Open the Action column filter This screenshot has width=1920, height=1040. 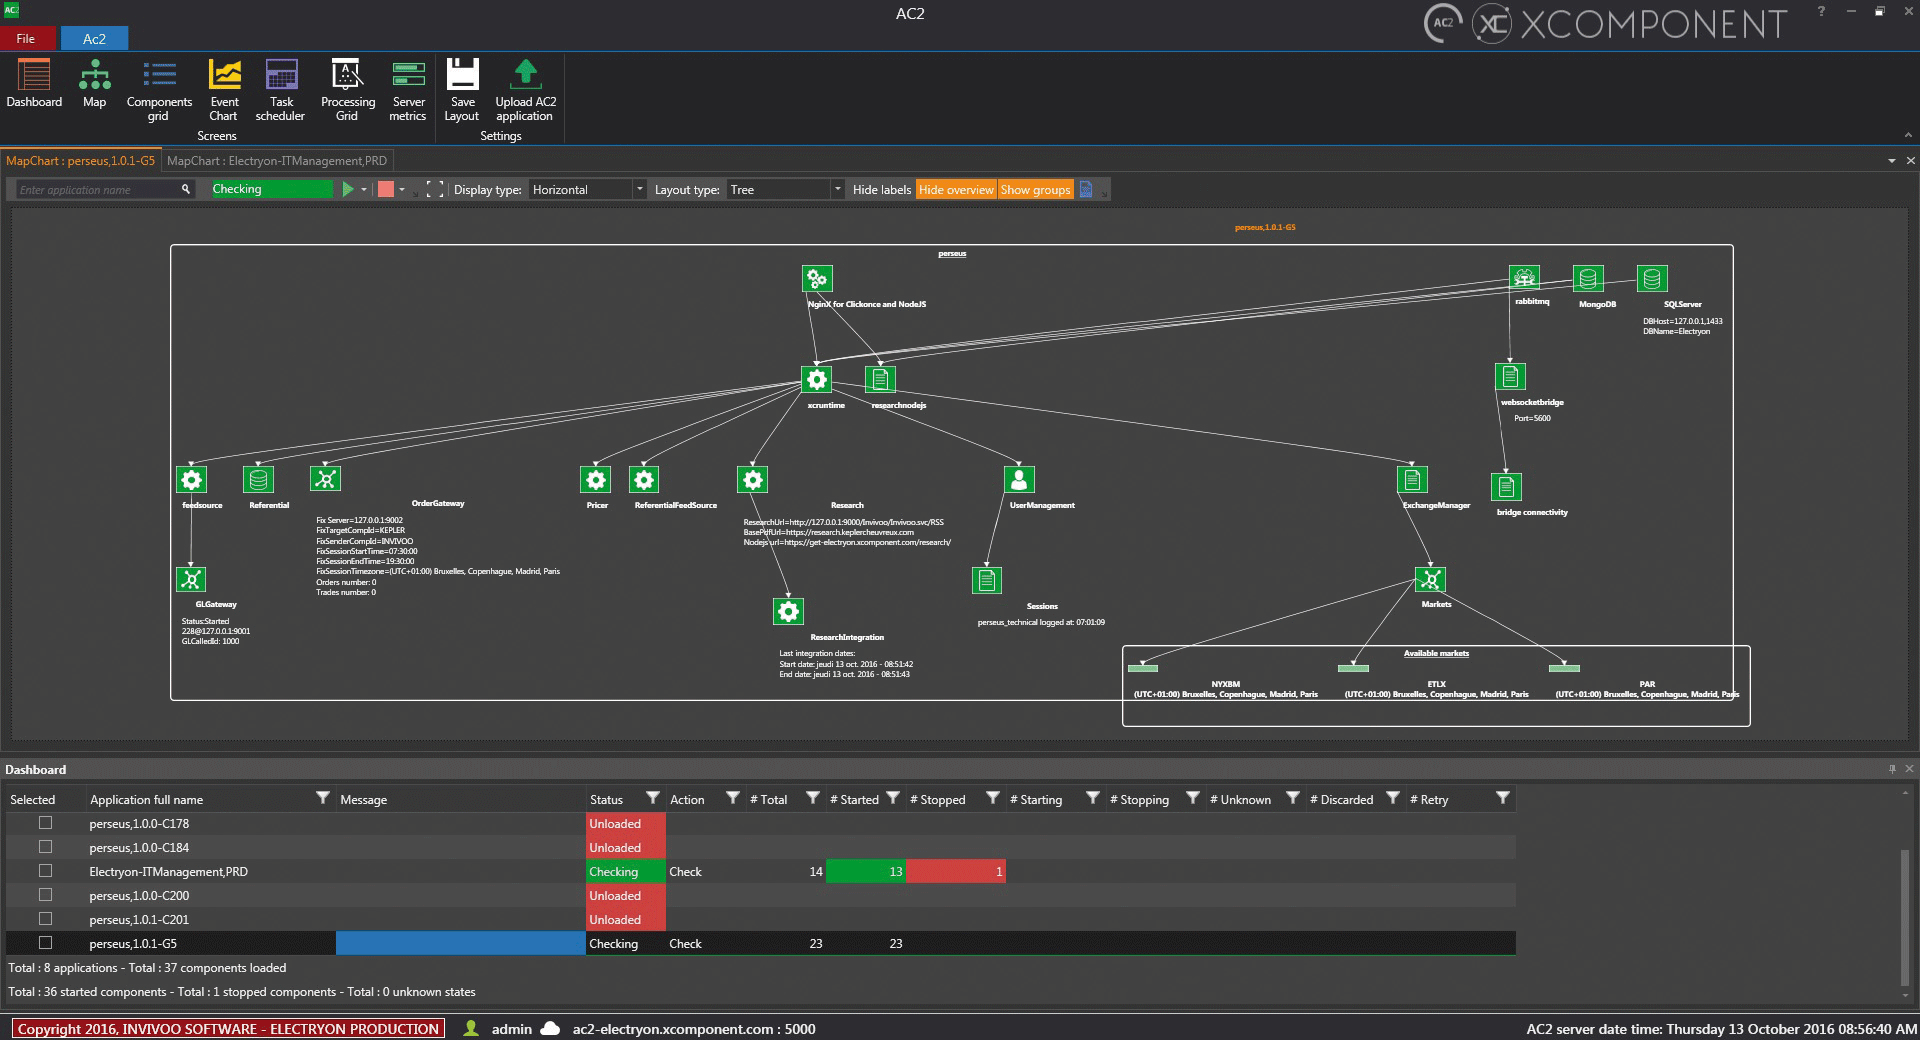tap(732, 798)
